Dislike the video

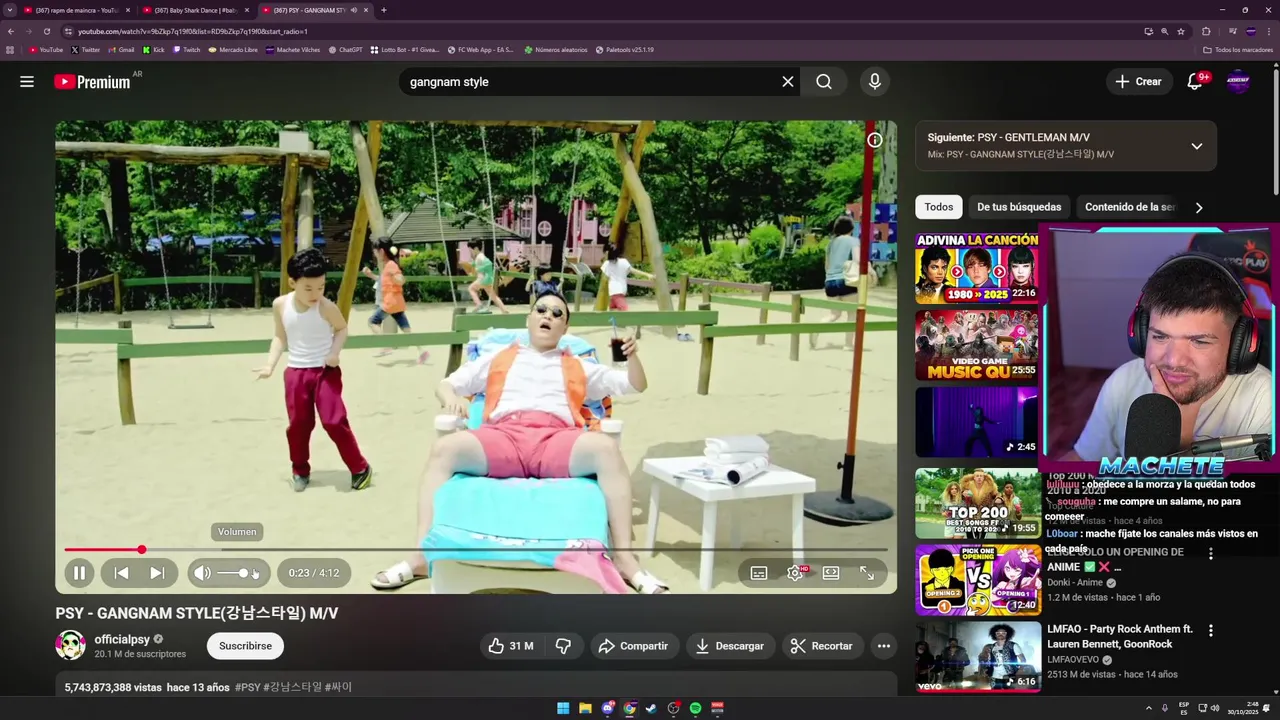563,646
